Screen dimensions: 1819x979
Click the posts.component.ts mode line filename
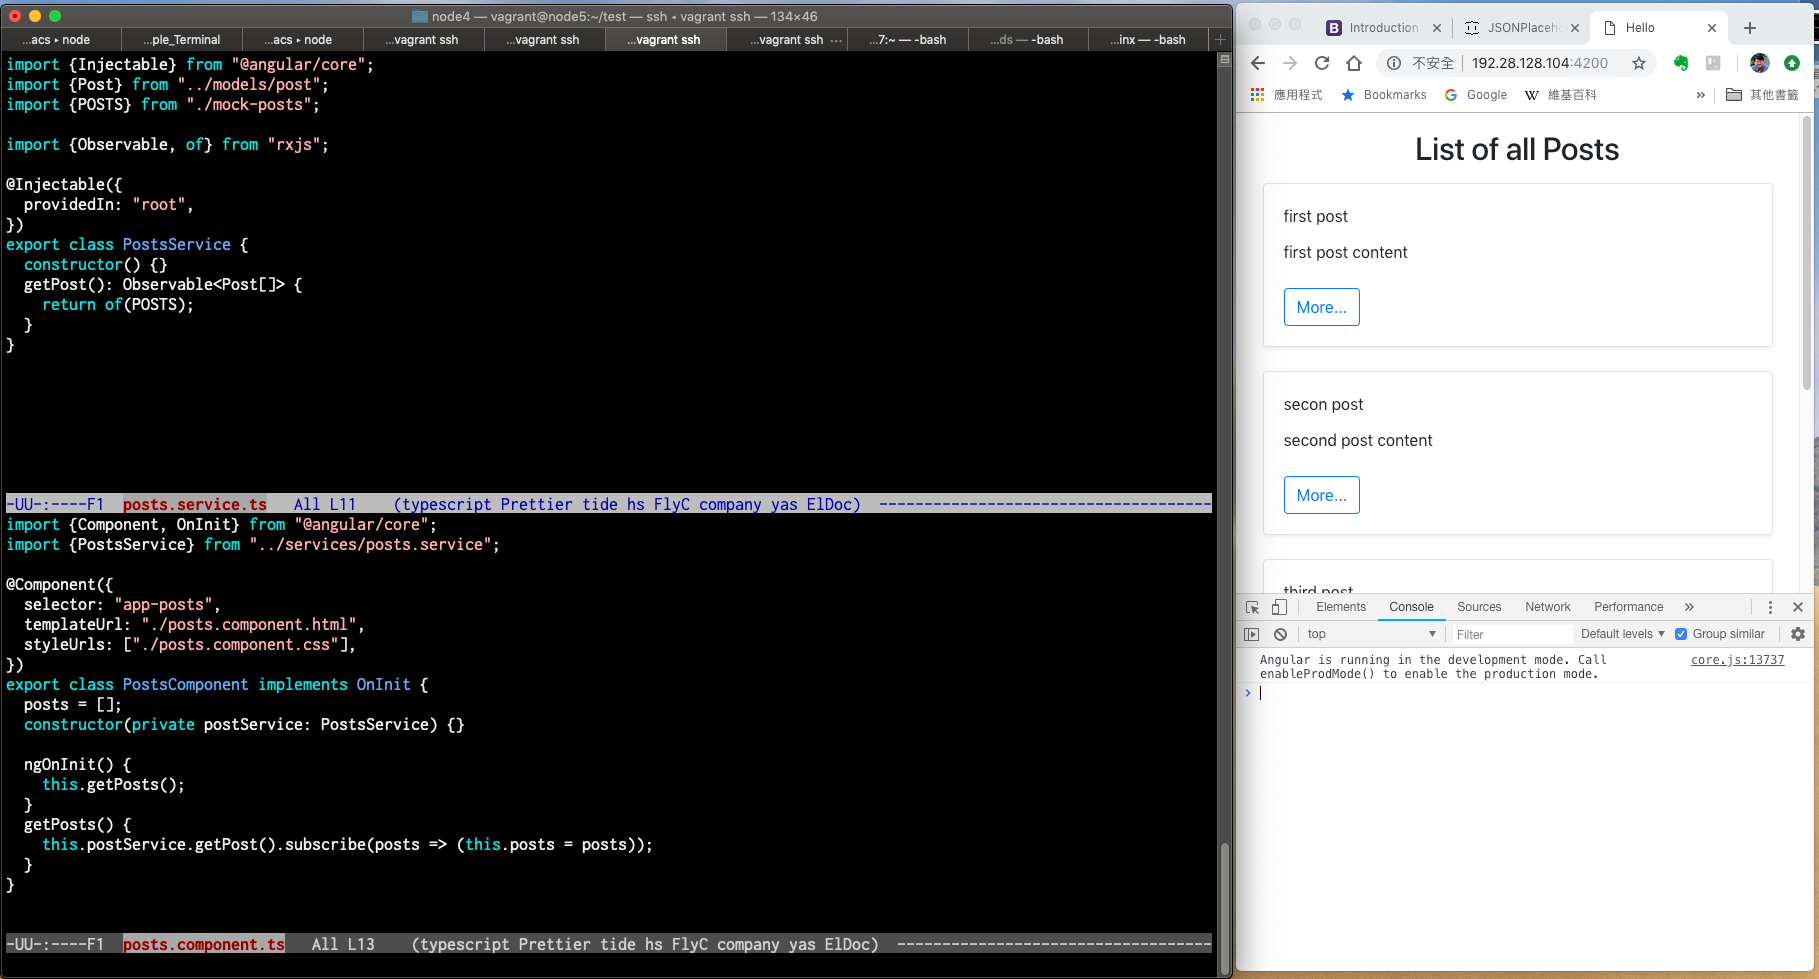204,945
